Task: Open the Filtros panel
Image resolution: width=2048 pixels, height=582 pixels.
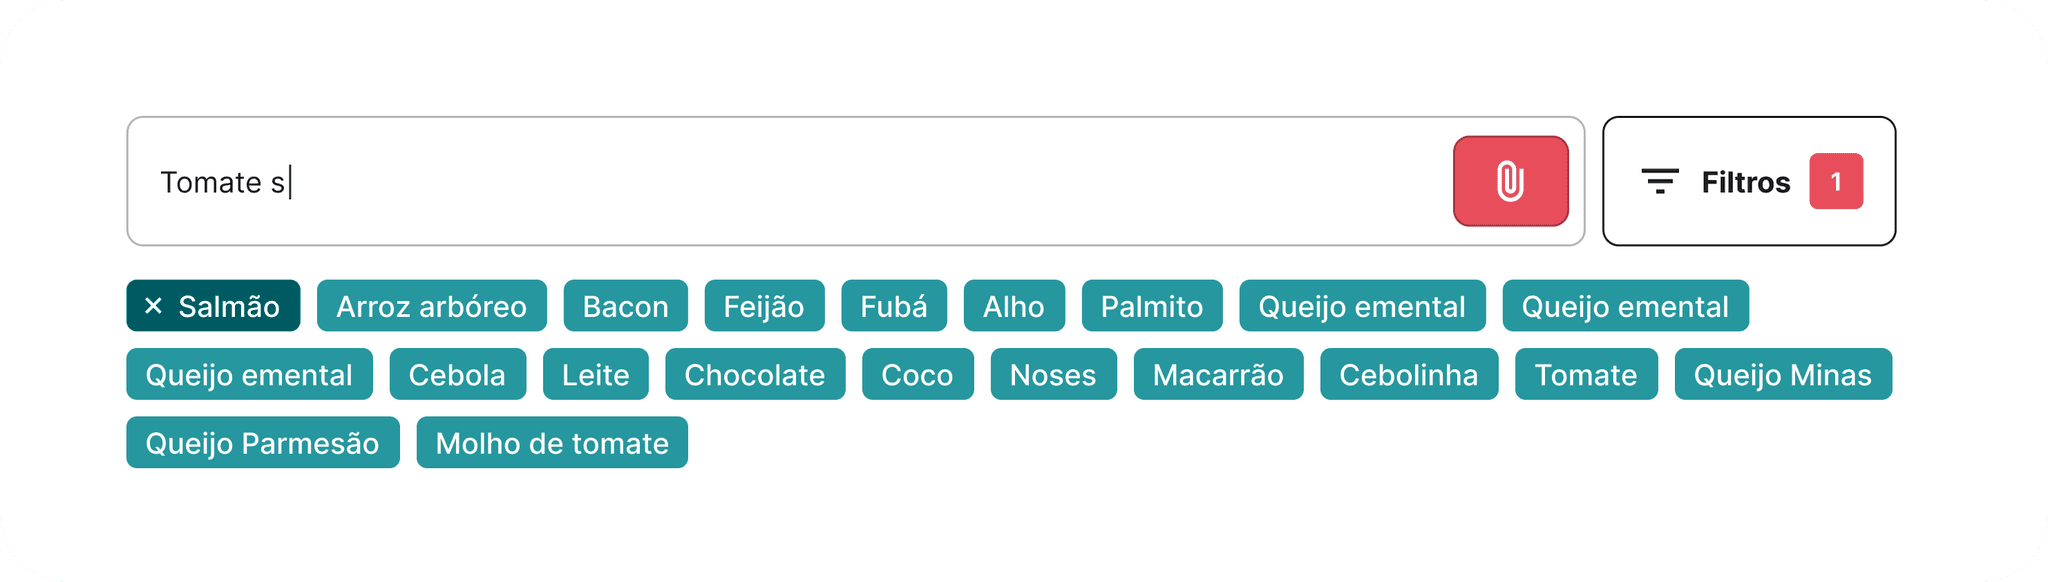Action: point(1745,181)
